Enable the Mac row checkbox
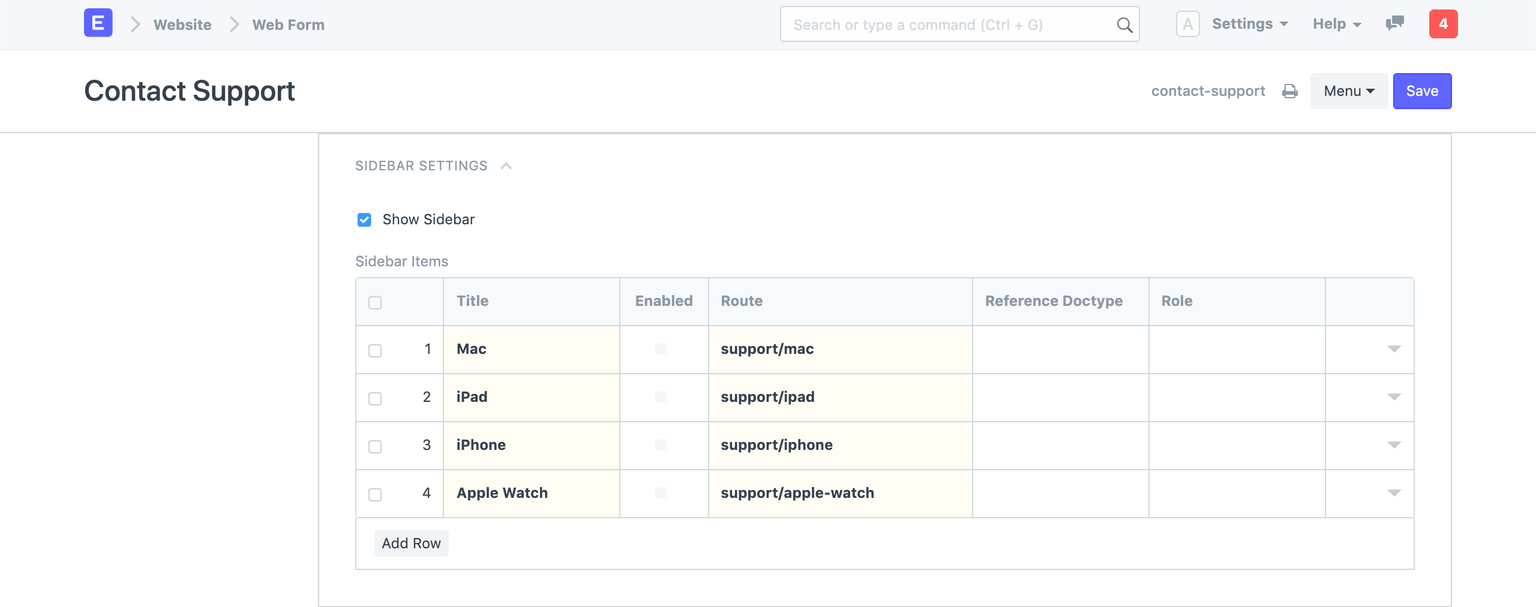1536x607 pixels. click(x=662, y=349)
